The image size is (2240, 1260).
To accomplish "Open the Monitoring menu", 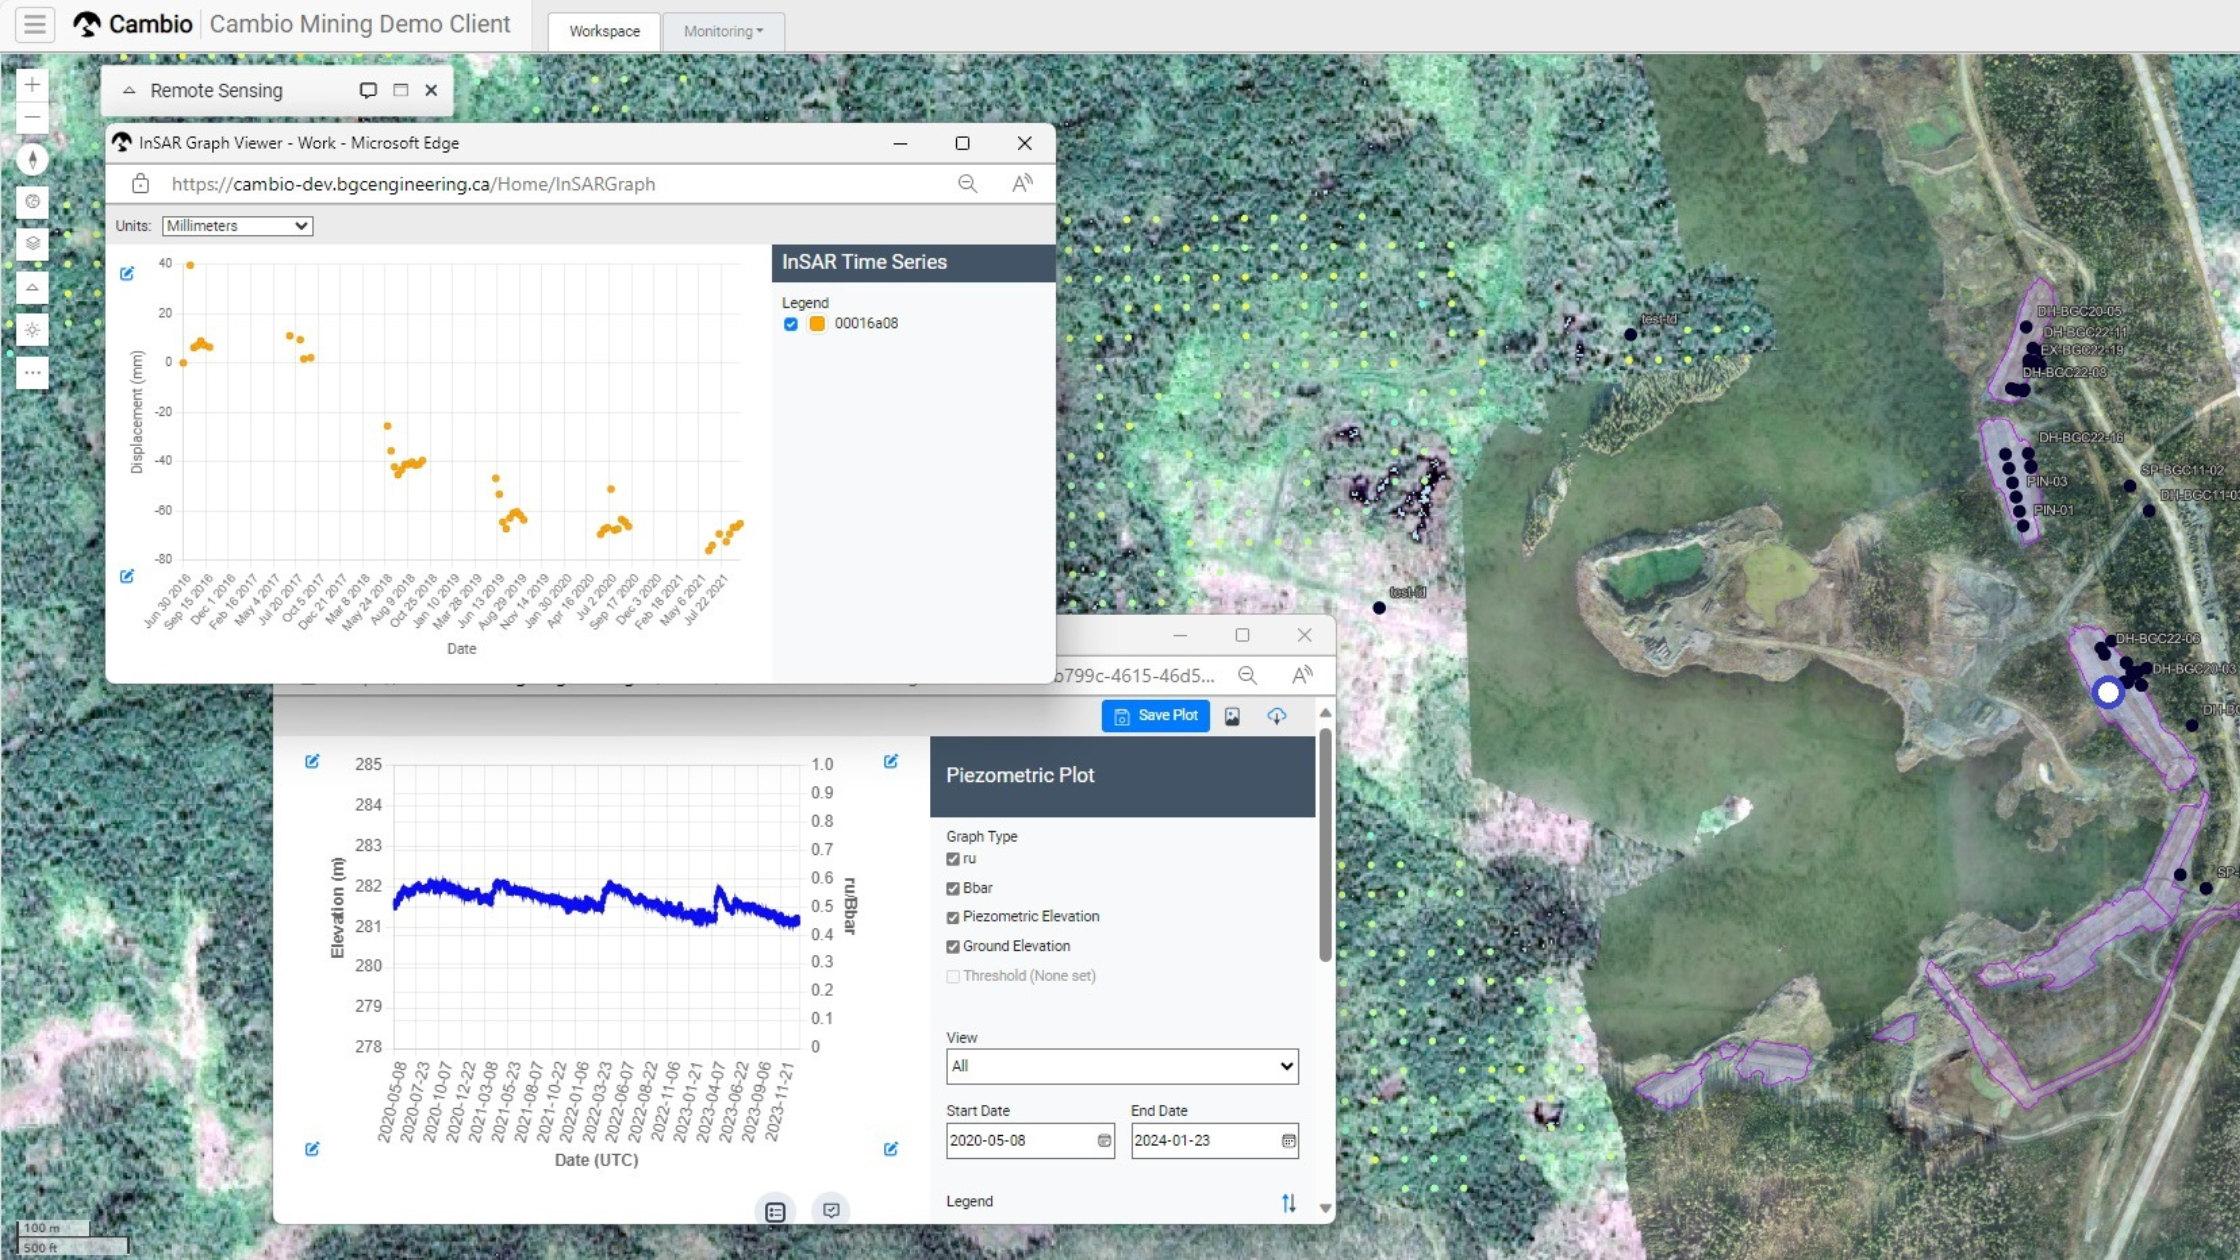I will click(723, 31).
